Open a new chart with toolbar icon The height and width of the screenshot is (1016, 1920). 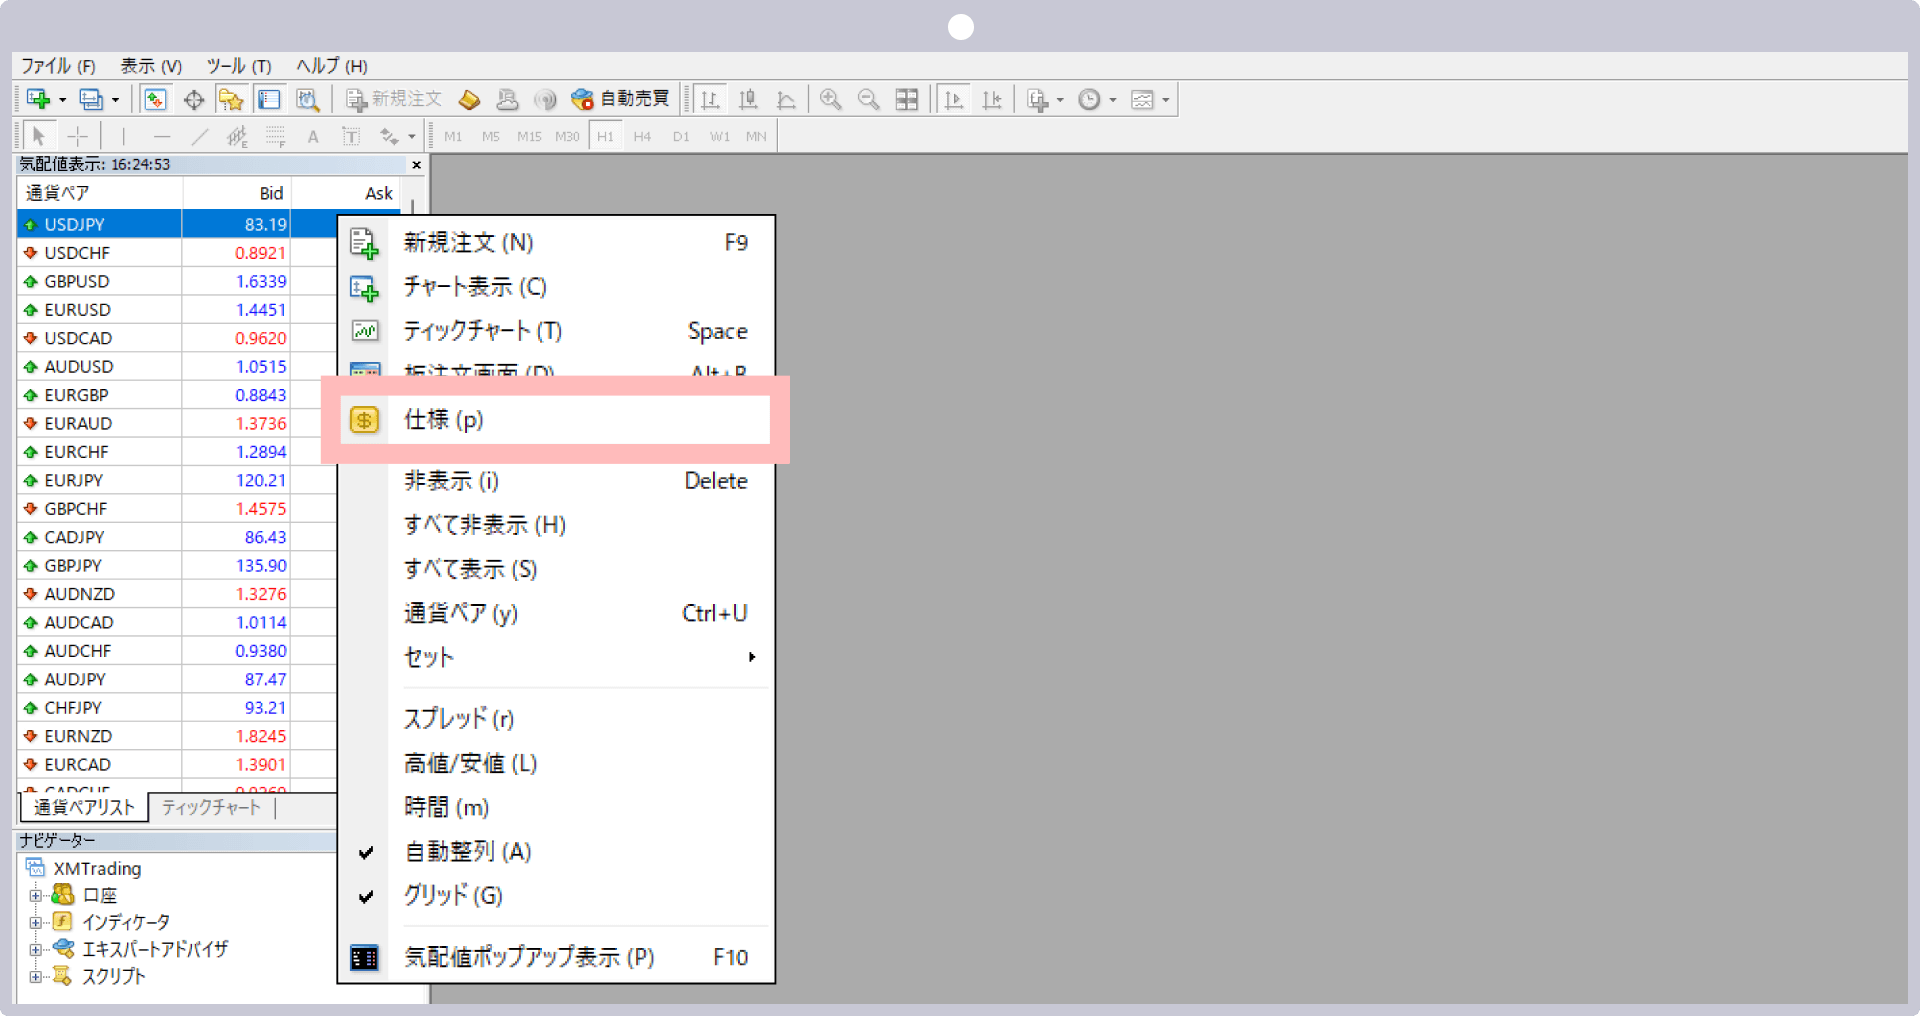pyautogui.click(x=38, y=99)
